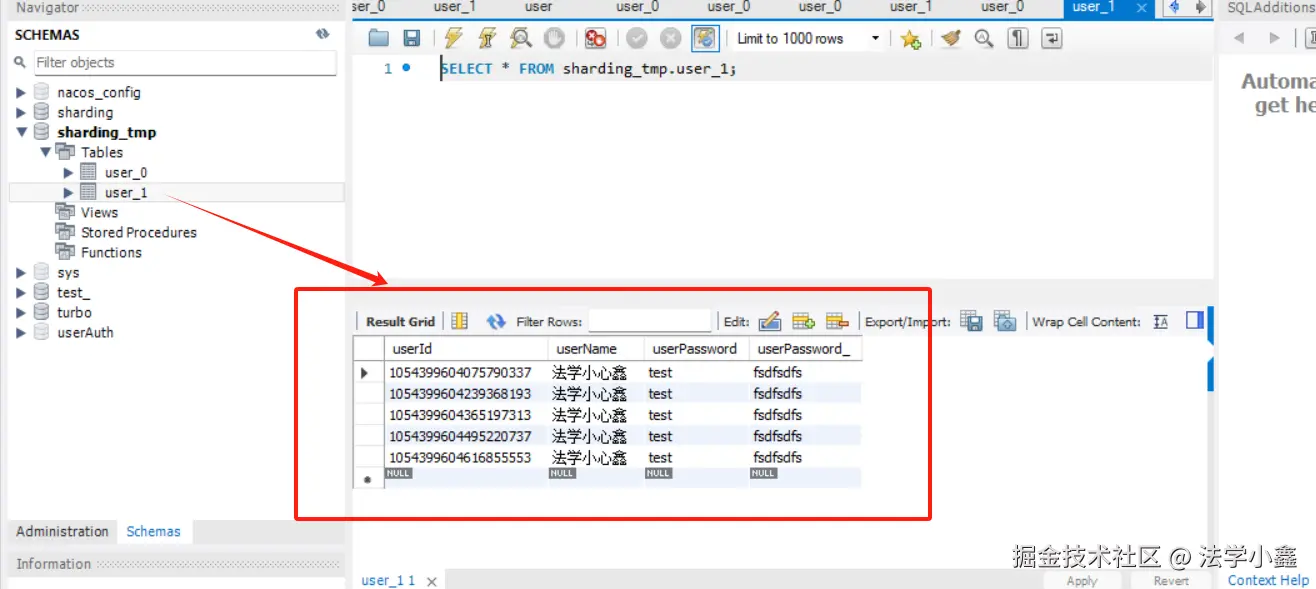Image resolution: width=1316 pixels, height=589 pixels.
Task: Toggle stop-on-error execution icon
Action: (596, 38)
